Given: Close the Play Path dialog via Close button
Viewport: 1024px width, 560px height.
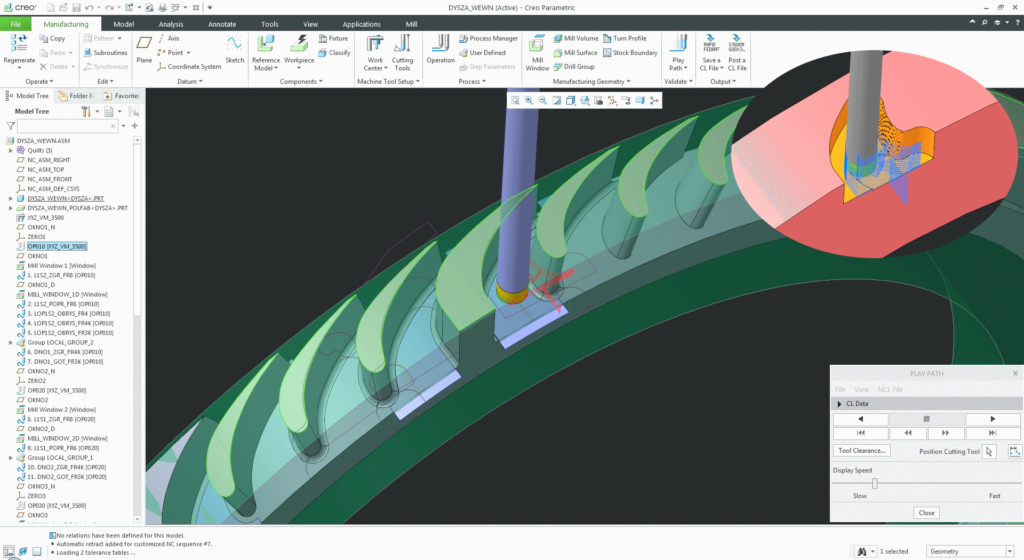Looking at the screenshot, I should click(926, 513).
